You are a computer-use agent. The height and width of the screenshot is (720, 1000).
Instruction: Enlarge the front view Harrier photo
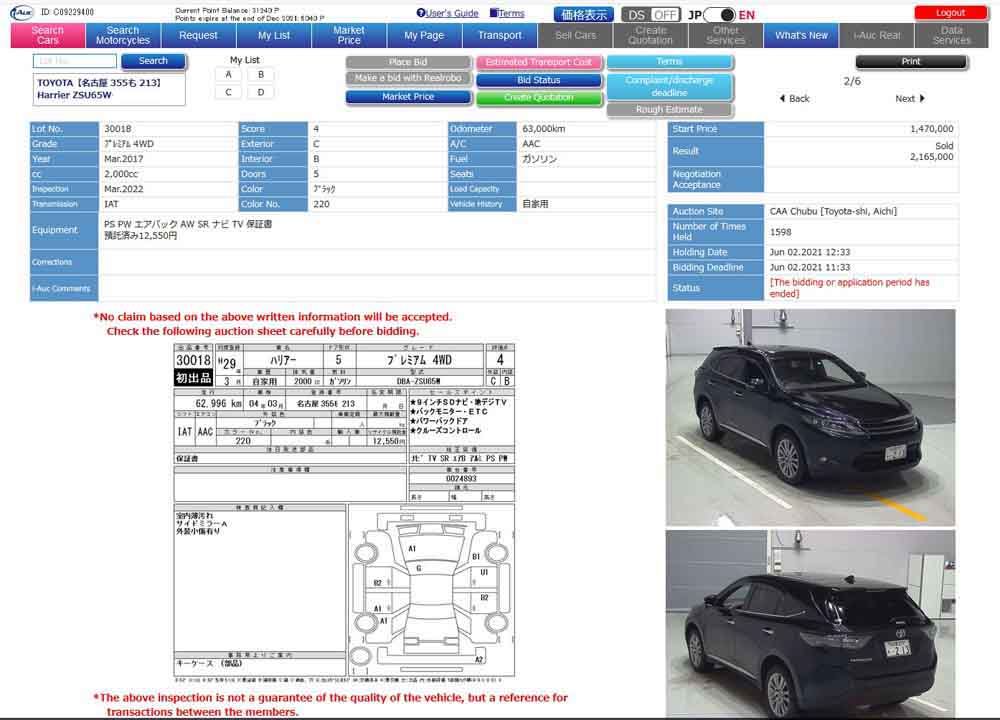tap(811, 417)
